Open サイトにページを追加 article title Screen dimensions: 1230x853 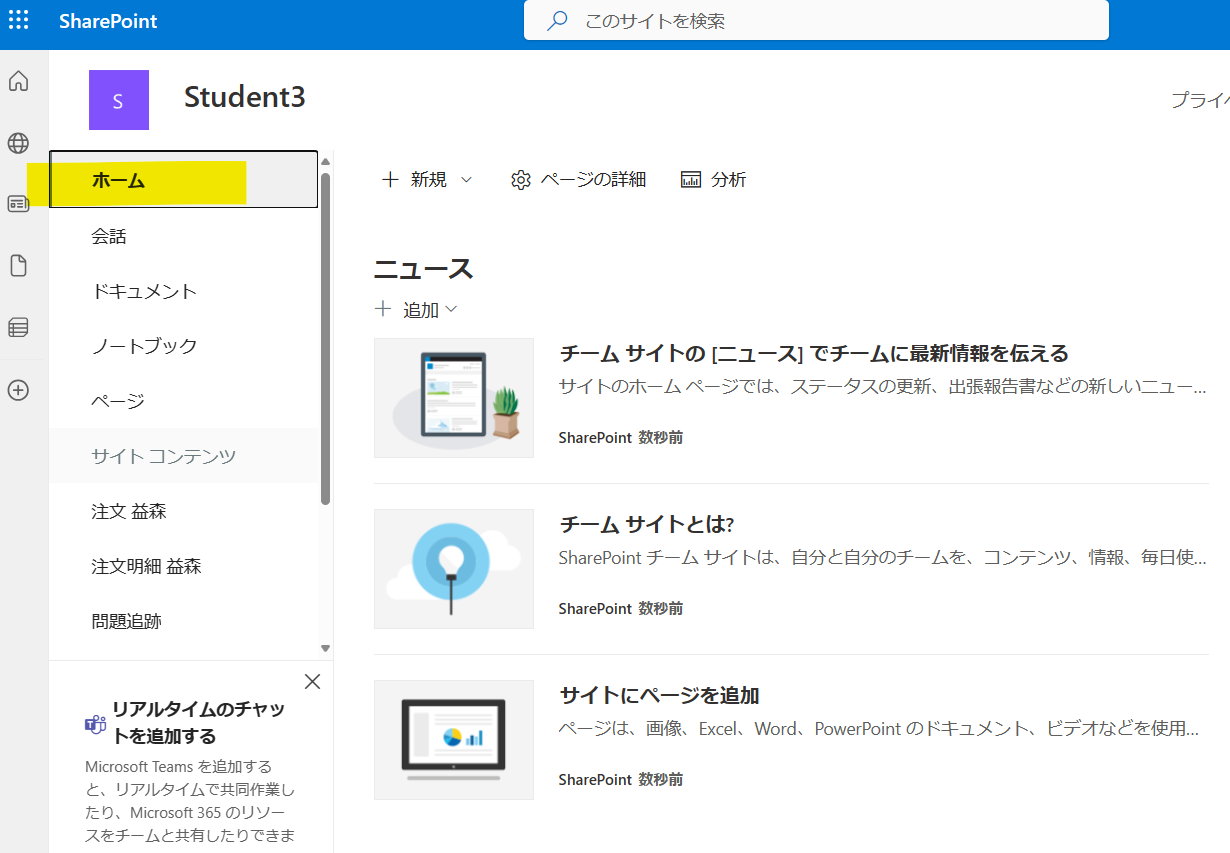click(x=659, y=695)
